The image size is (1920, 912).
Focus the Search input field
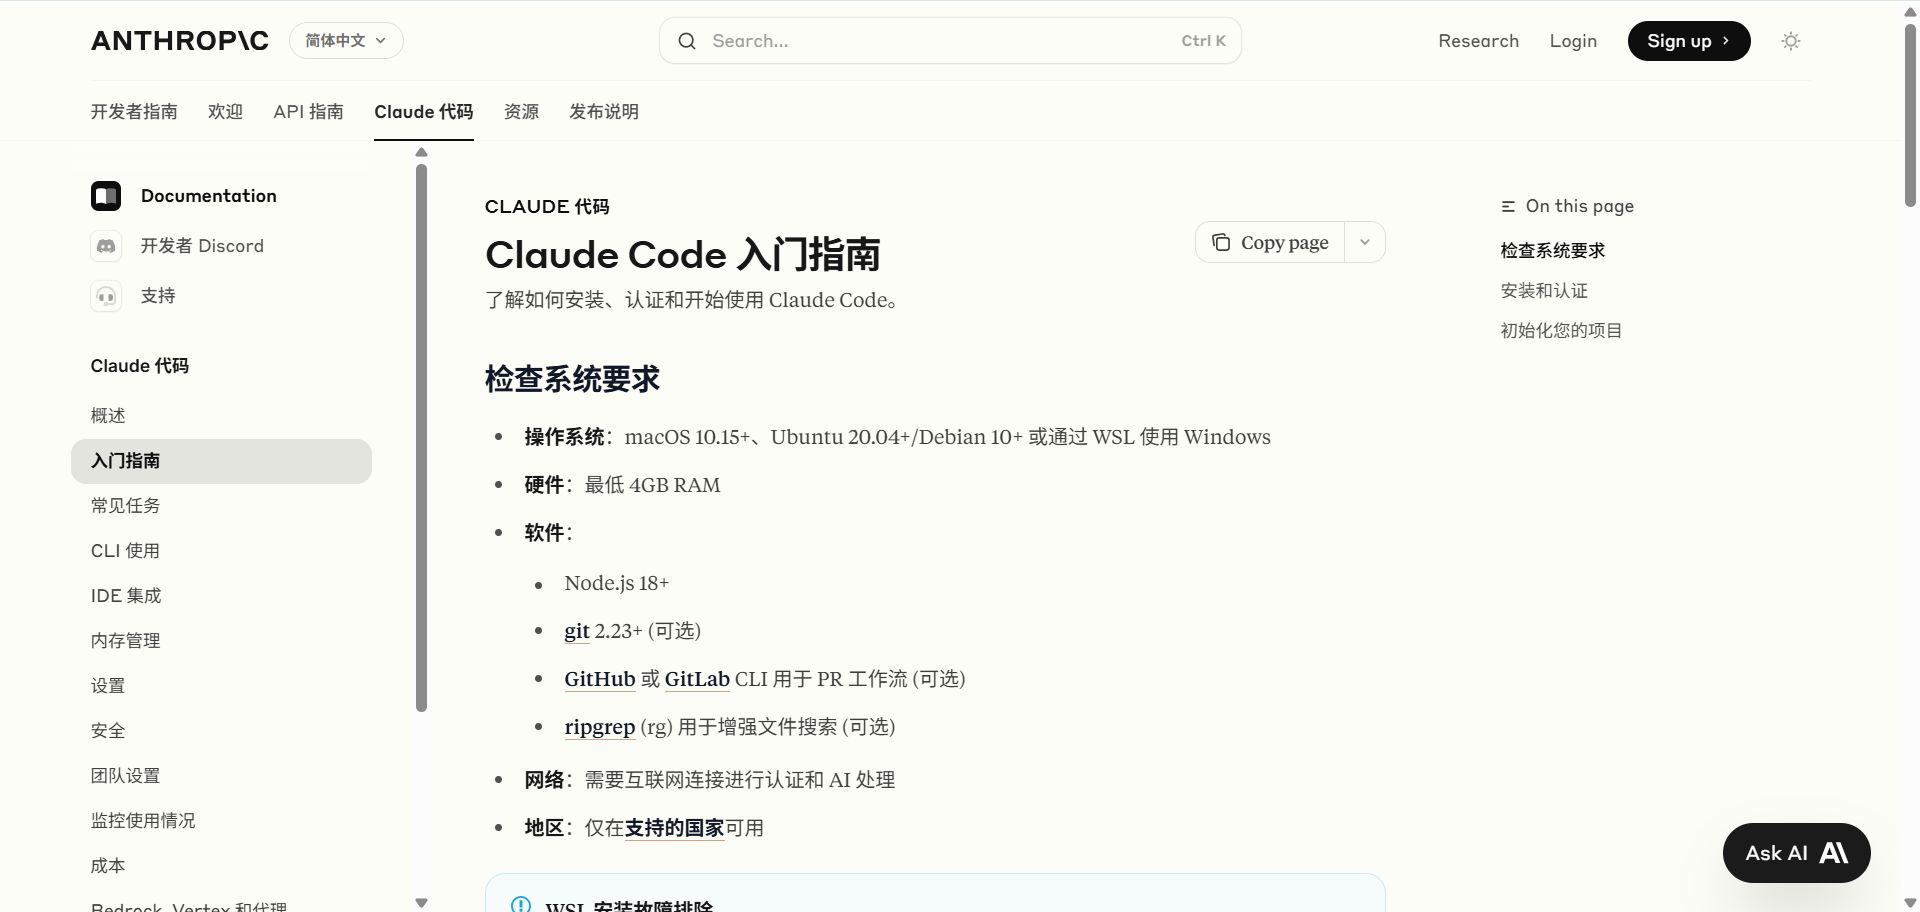pos(940,41)
